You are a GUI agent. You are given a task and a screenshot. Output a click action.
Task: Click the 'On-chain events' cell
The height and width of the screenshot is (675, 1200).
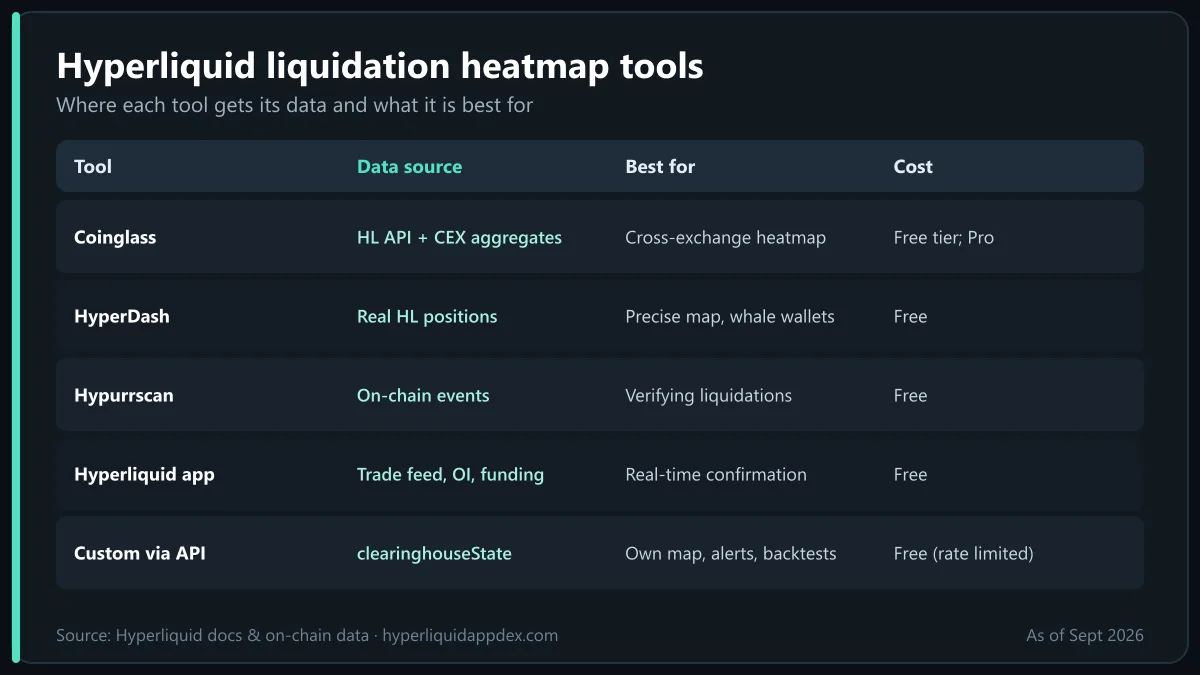423,396
